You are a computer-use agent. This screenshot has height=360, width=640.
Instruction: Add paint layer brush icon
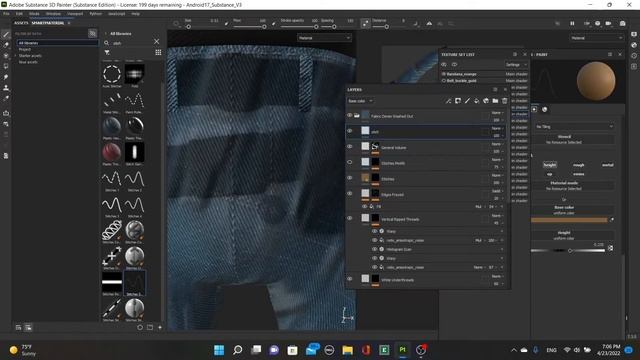tap(467, 101)
